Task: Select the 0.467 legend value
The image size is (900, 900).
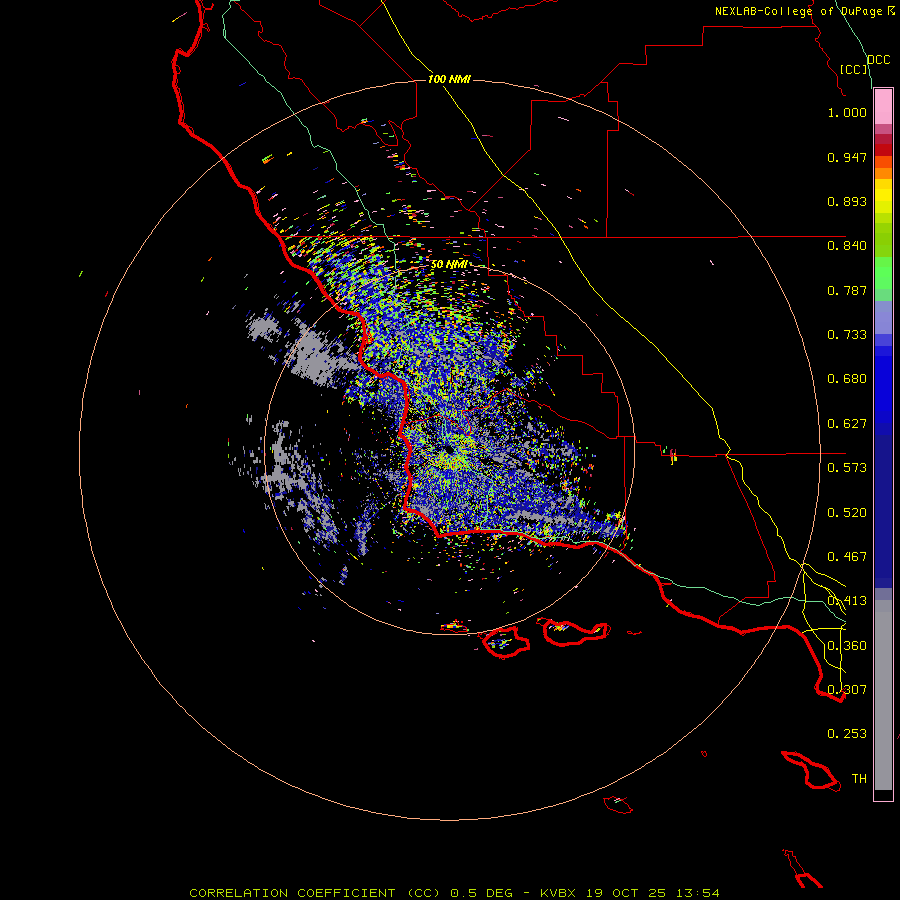Action: tap(847, 557)
